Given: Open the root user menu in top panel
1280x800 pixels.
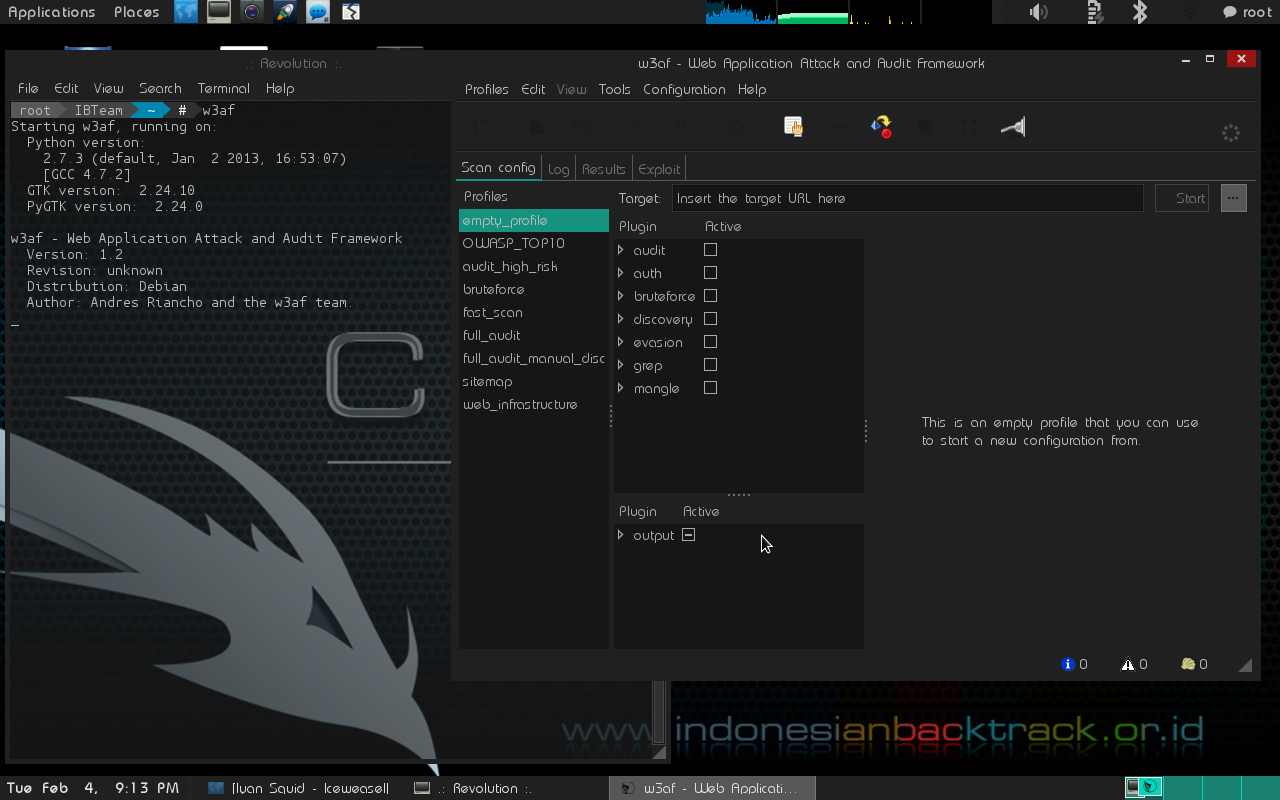Looking at the screenshot, I should point(1247,12).
